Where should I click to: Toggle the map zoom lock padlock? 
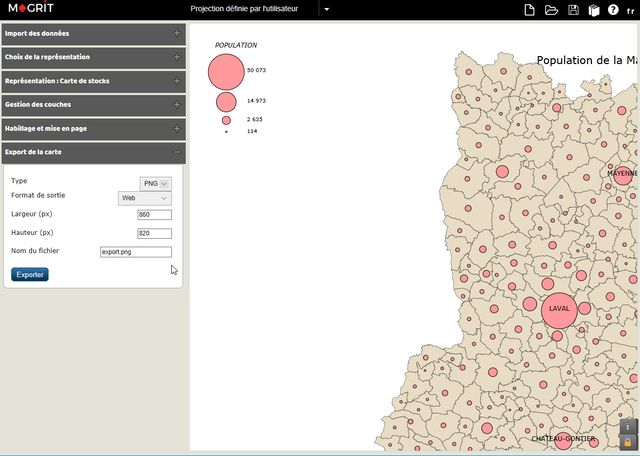tap(627, 442)
